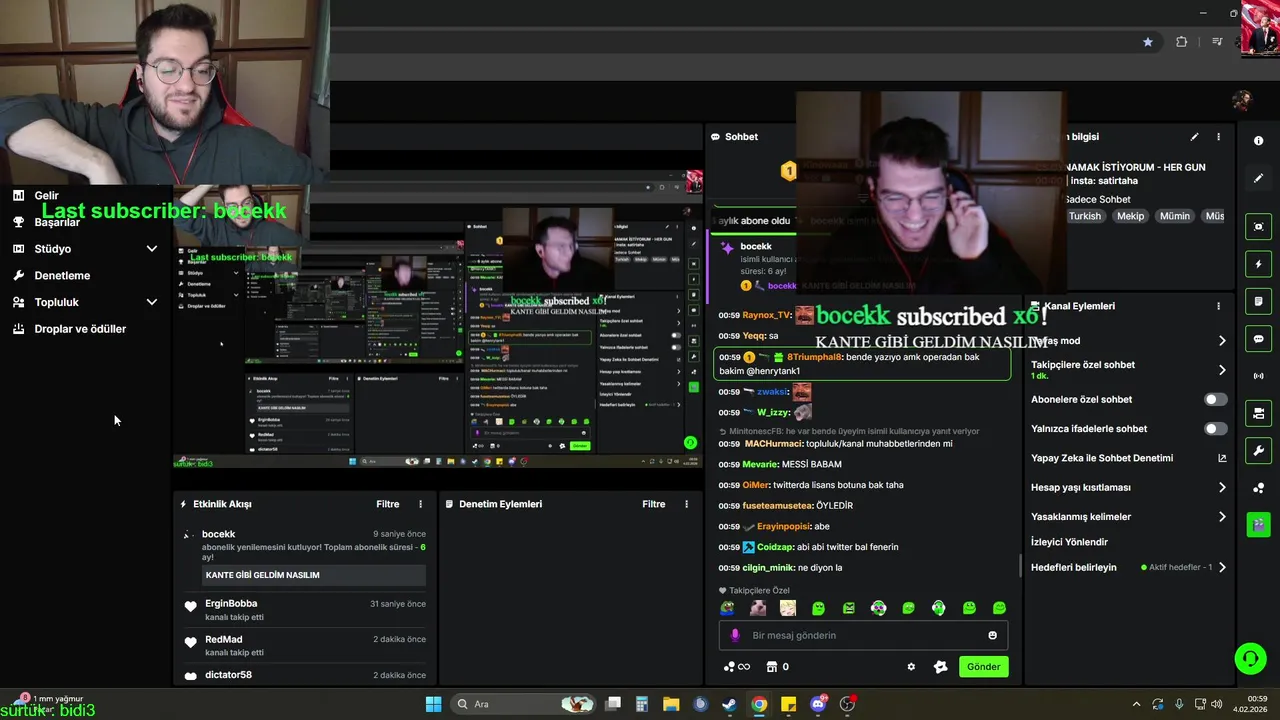
Task: Click the pencil icon in the right sidebar
Action: 1258,178
